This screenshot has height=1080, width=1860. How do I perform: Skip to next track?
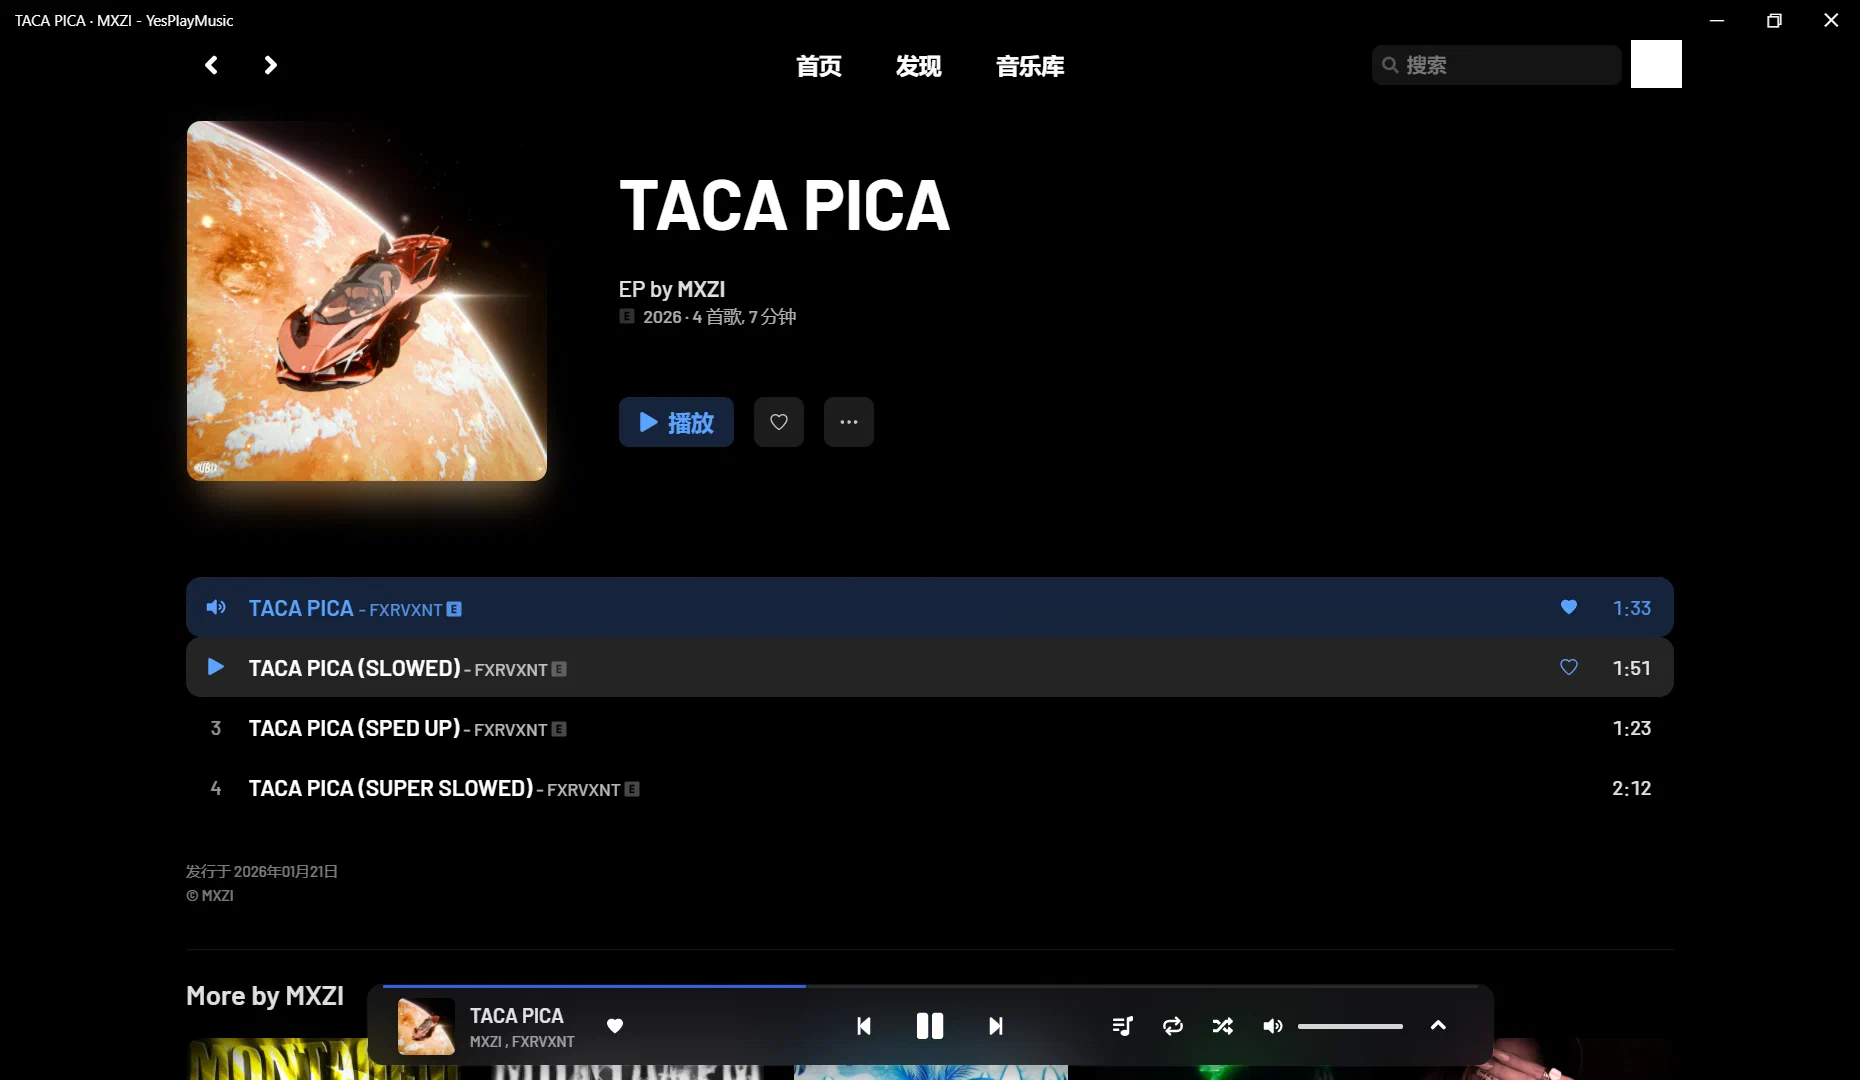[996, 1026]
